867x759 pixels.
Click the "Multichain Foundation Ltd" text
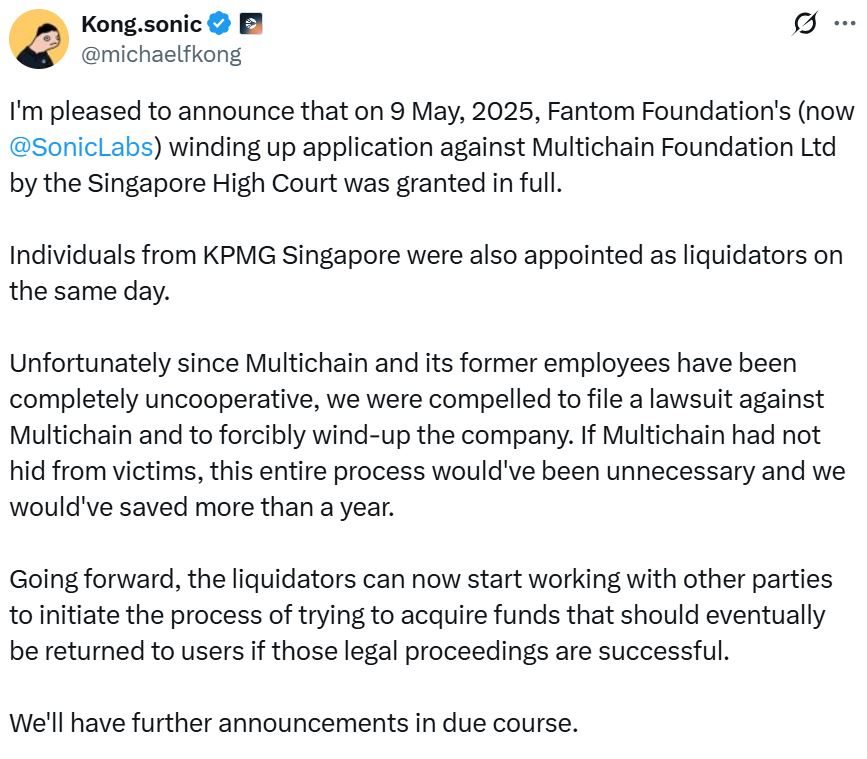[x=684, y=147]
